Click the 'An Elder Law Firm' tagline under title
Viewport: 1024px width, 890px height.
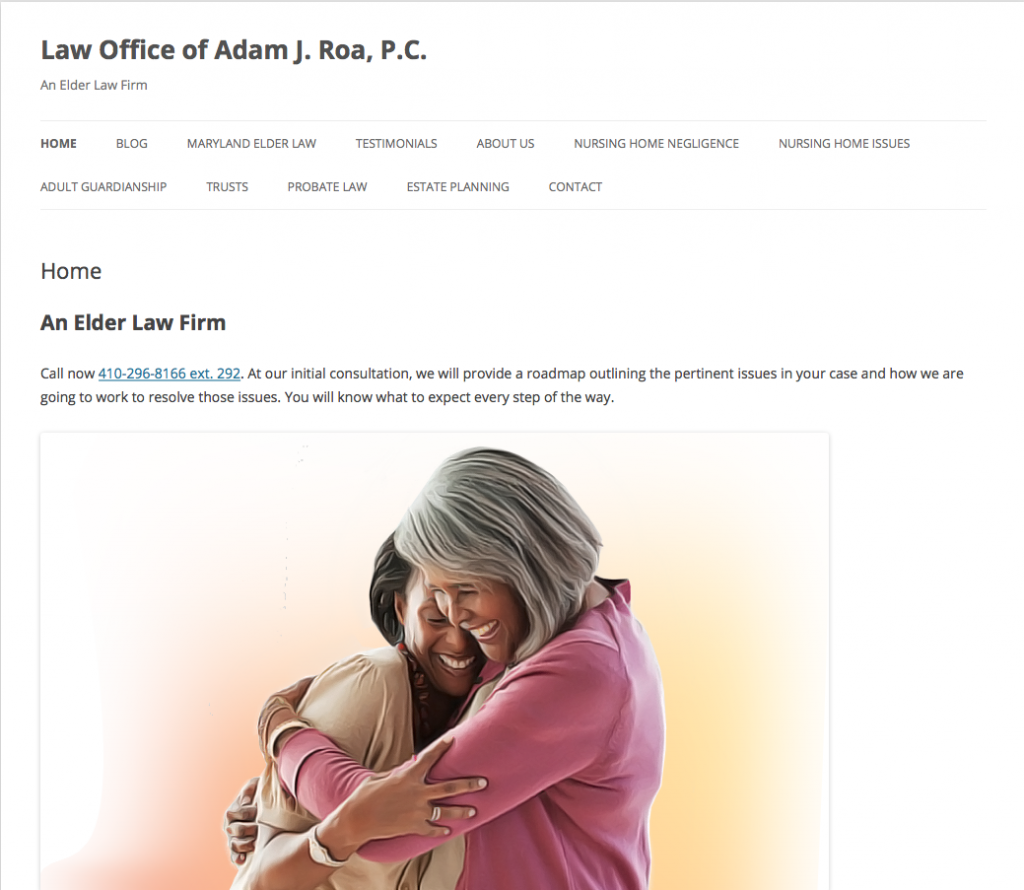tap(93, 85)
